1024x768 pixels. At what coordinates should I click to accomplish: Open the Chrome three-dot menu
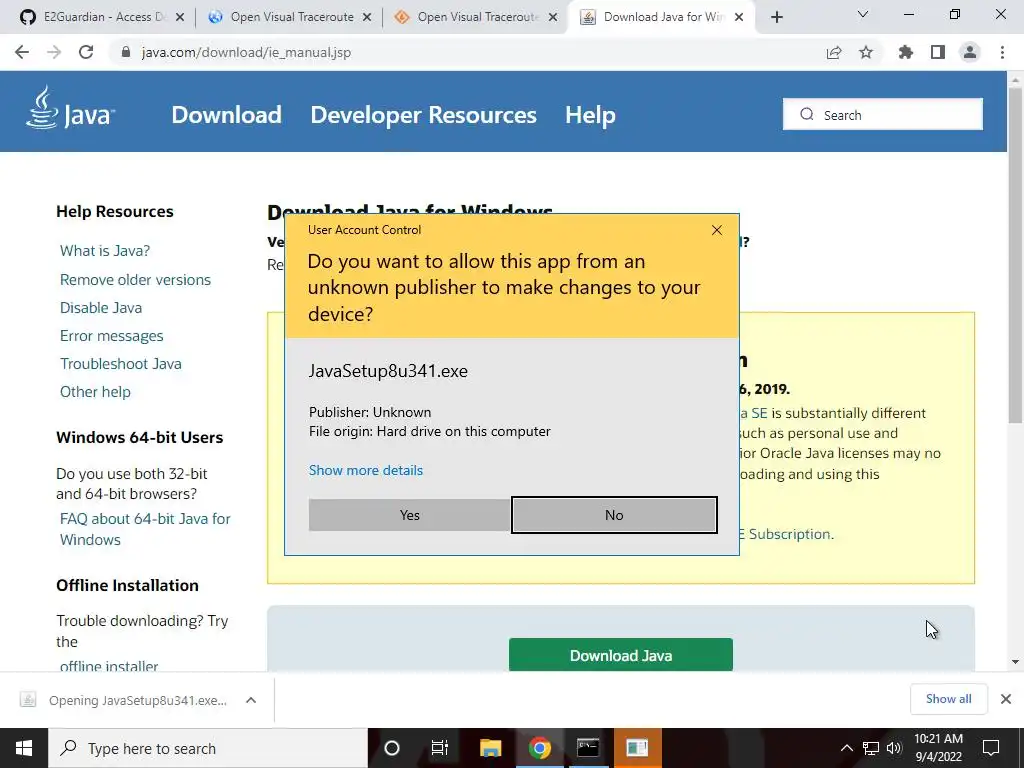(1002, 52)
